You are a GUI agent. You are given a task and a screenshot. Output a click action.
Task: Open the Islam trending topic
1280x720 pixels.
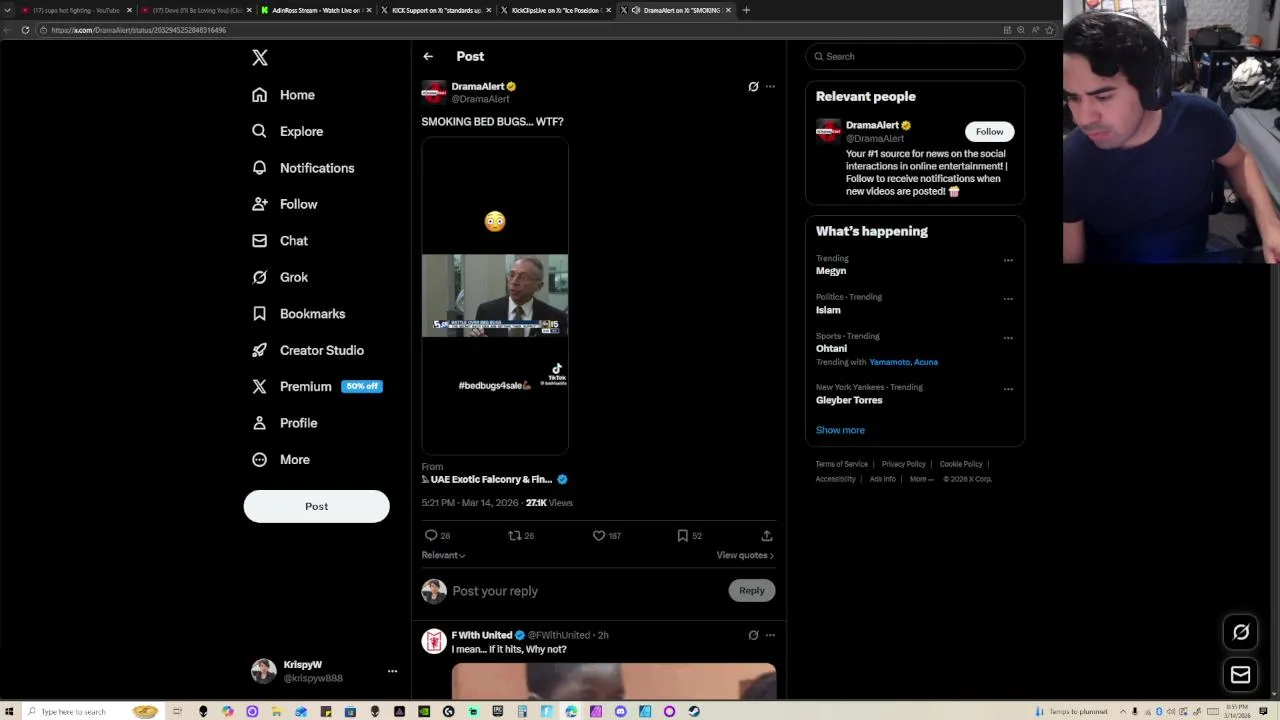(828, 310)
